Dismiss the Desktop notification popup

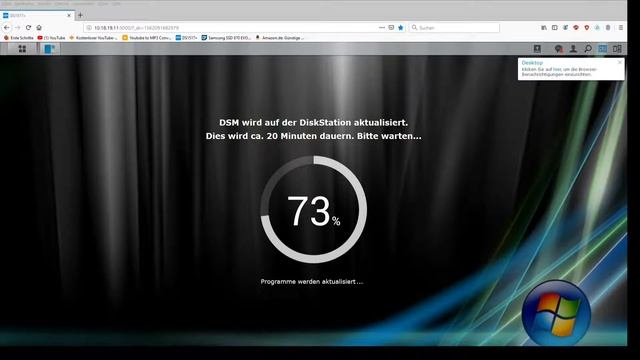pos(620,62)
